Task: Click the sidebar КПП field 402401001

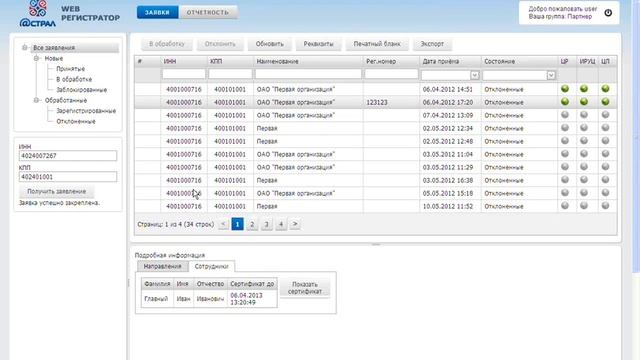Action: [68, 177]
